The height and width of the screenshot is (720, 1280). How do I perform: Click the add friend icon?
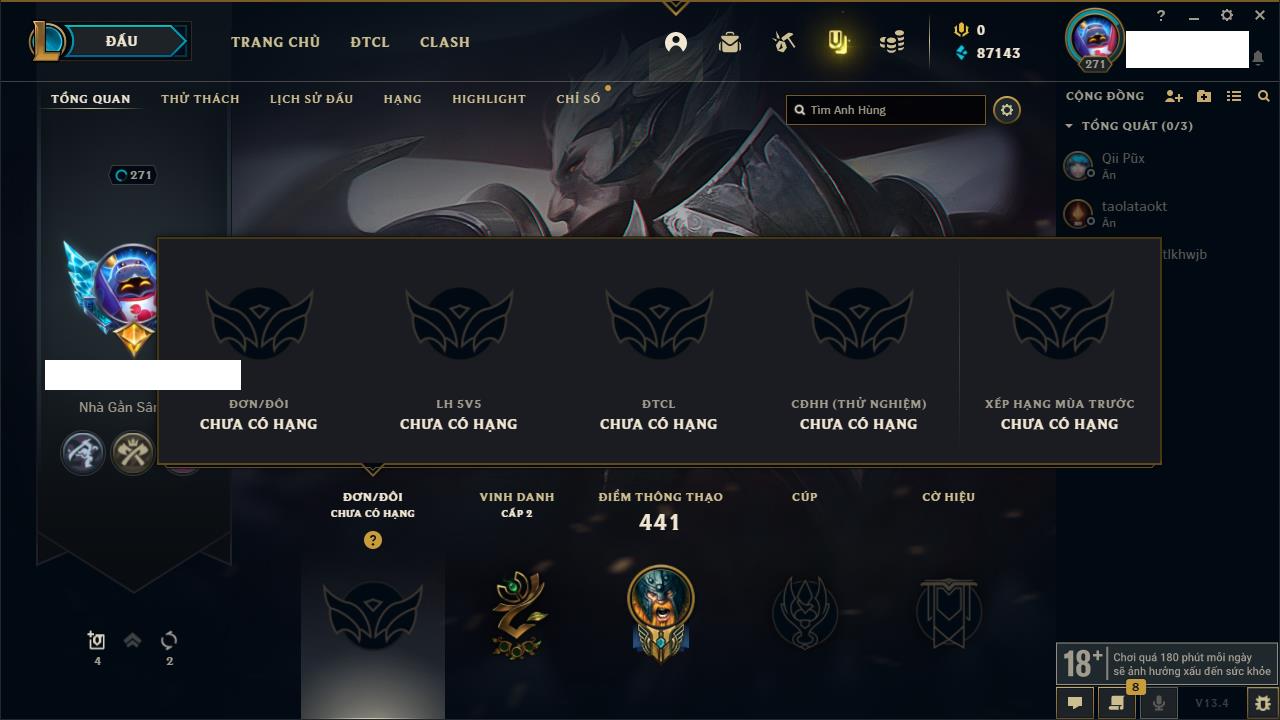coord(1174,96)
